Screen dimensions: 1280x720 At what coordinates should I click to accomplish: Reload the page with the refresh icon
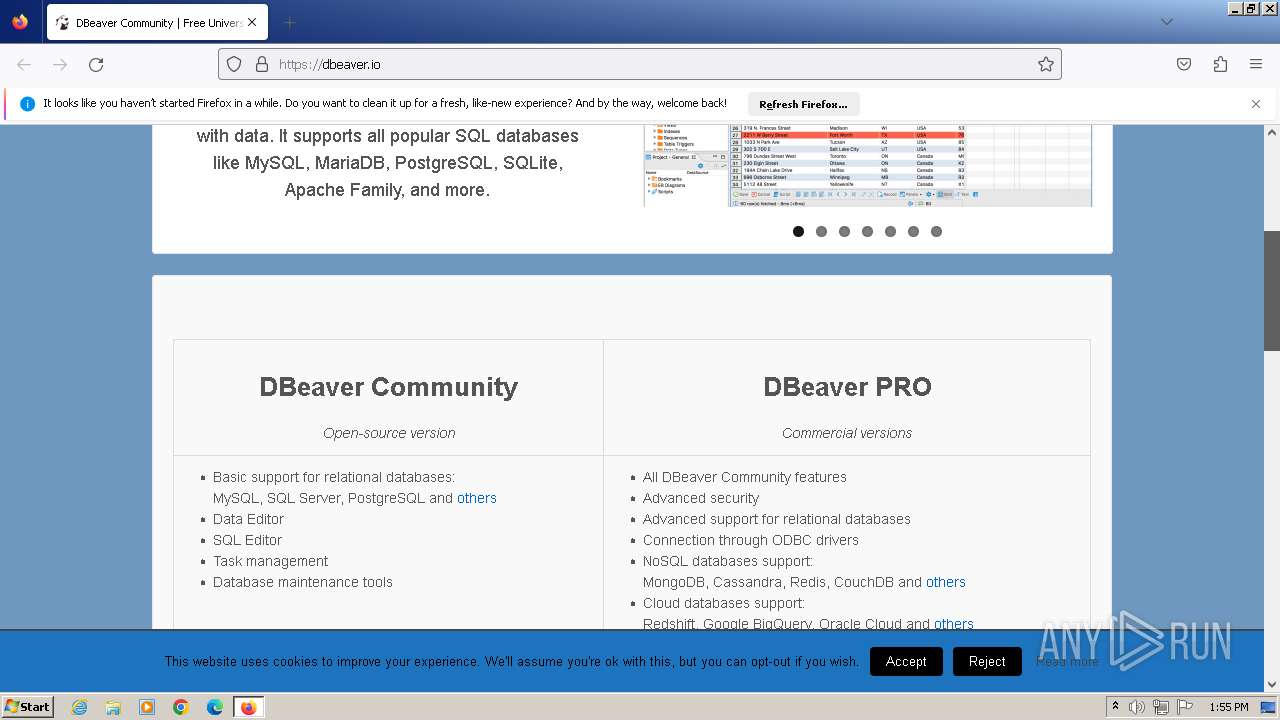pyautogui.click(x=96, y=64)
